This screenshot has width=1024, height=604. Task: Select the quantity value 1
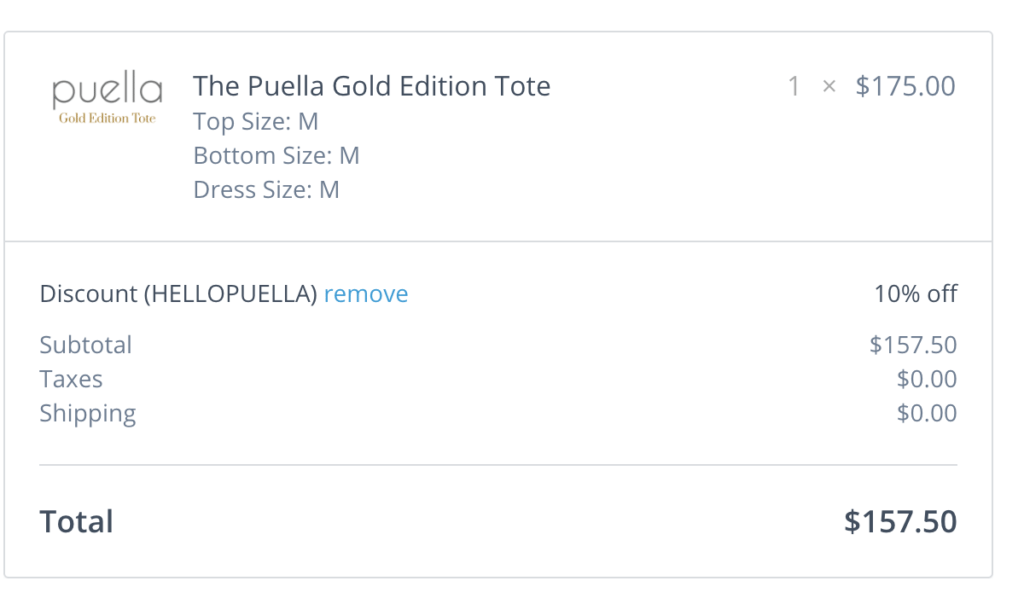click(795, 86)
